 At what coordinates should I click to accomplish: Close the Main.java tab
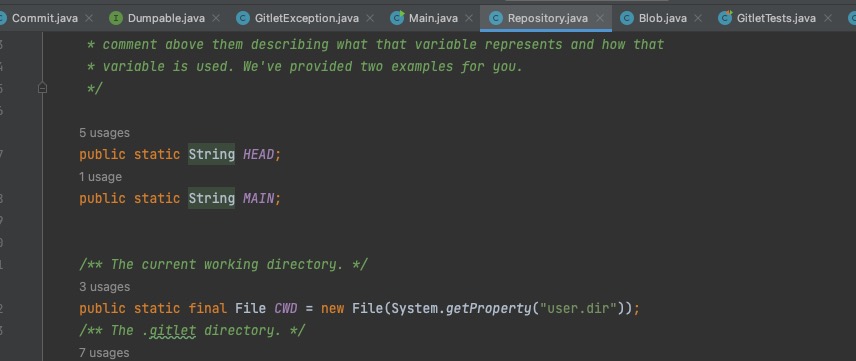(469, 19)
